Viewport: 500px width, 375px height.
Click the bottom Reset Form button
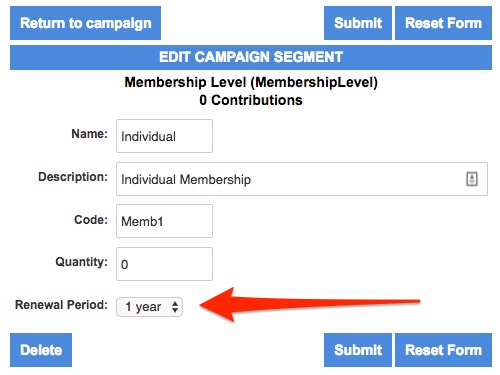[x=443, y=350]
